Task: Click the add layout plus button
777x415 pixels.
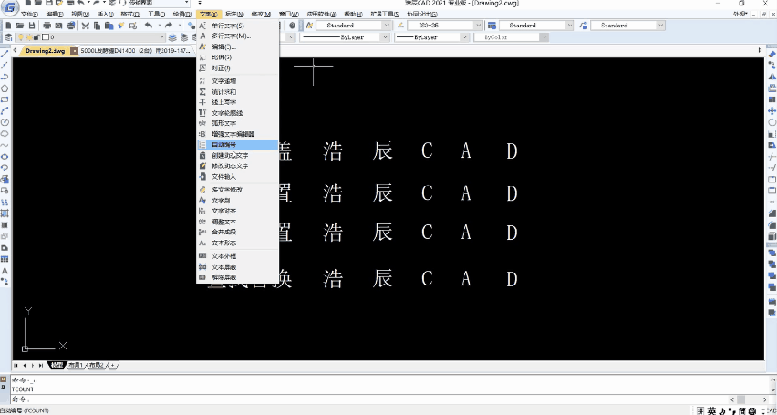Action: (x=113, y=366)
